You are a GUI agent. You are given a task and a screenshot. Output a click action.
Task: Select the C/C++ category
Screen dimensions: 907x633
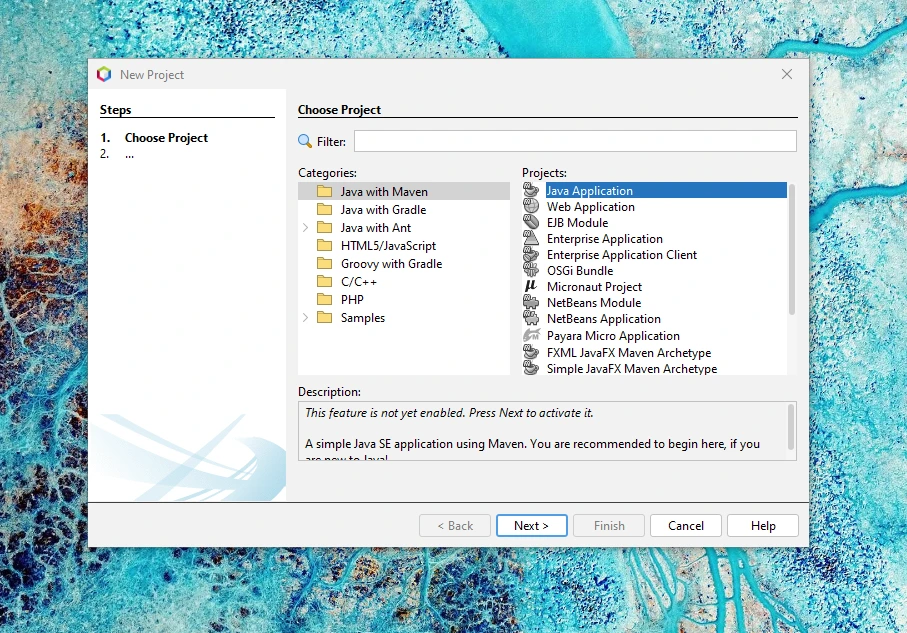click(404, 281)
